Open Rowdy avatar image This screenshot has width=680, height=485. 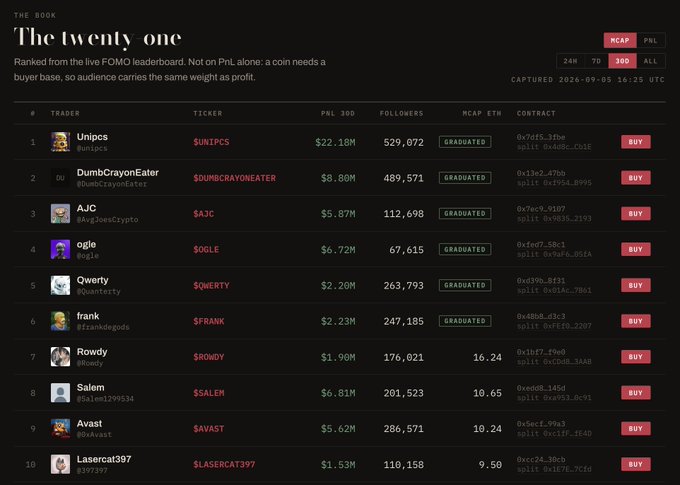[60, 357]
